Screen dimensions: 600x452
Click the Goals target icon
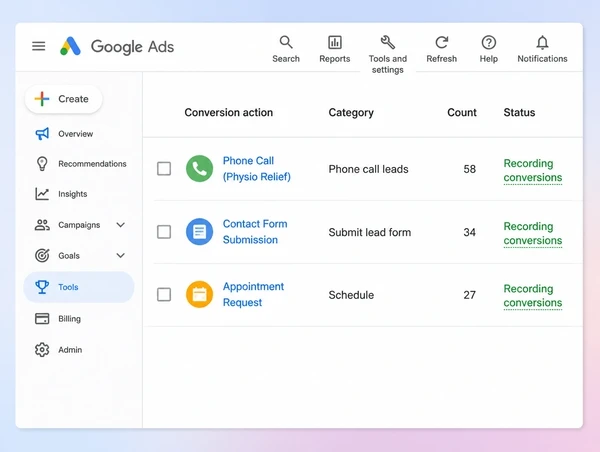pyautogui.click(x=42, y=255)
